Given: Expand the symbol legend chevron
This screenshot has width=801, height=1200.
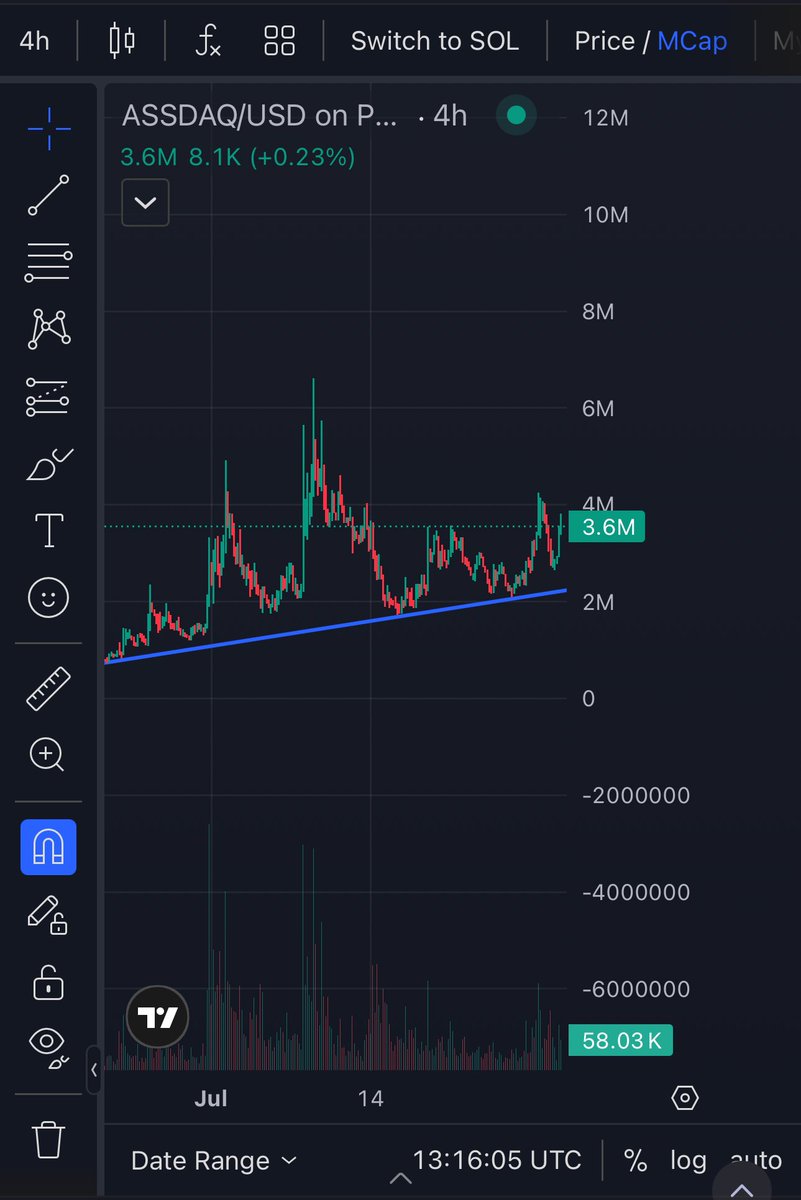Looking at the screenshot, I should 145,202.
